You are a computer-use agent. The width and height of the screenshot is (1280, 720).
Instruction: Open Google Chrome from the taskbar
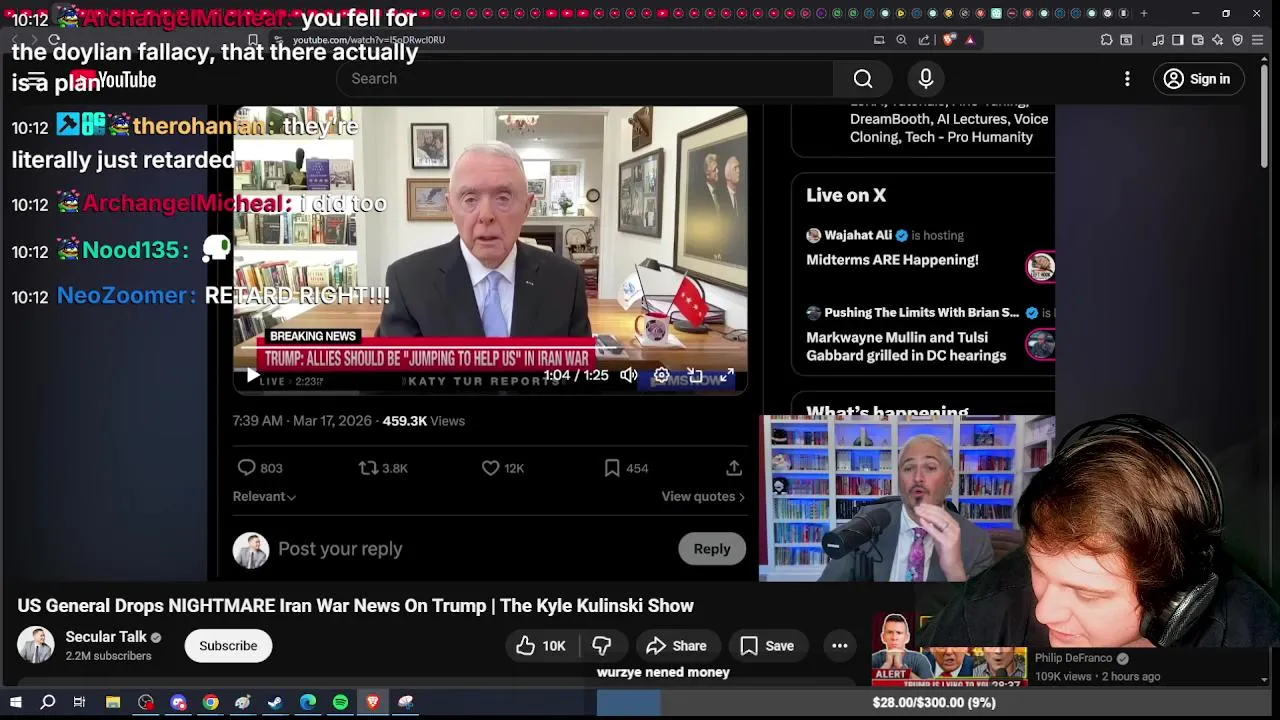210,703
